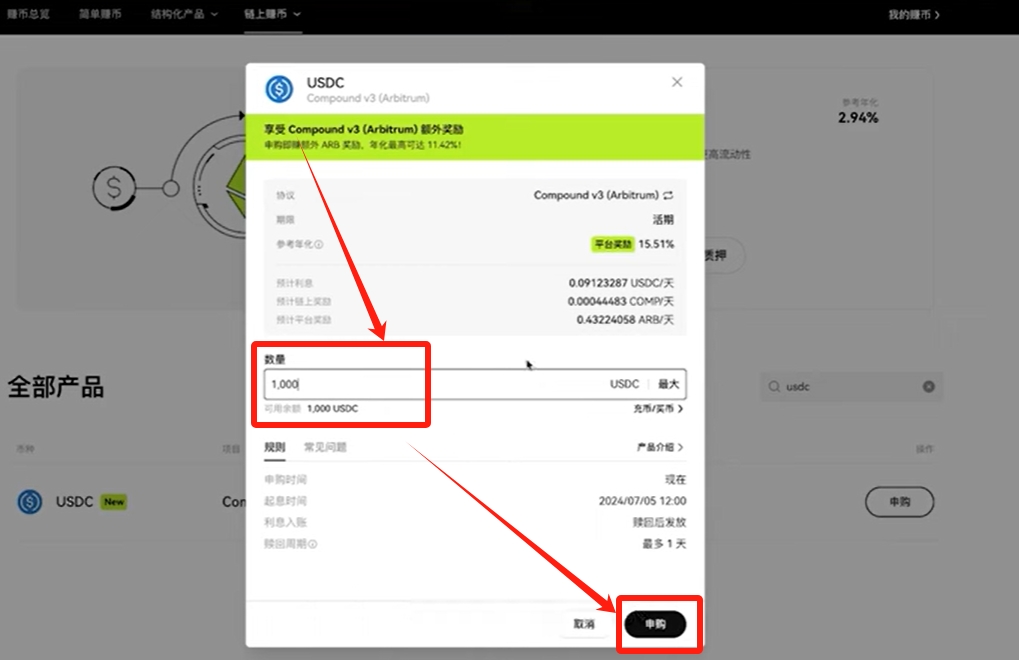The image size is (1019, 660).
Task: Click the USDC coin icon in dialog header
Action: click(x=279, y=89)
